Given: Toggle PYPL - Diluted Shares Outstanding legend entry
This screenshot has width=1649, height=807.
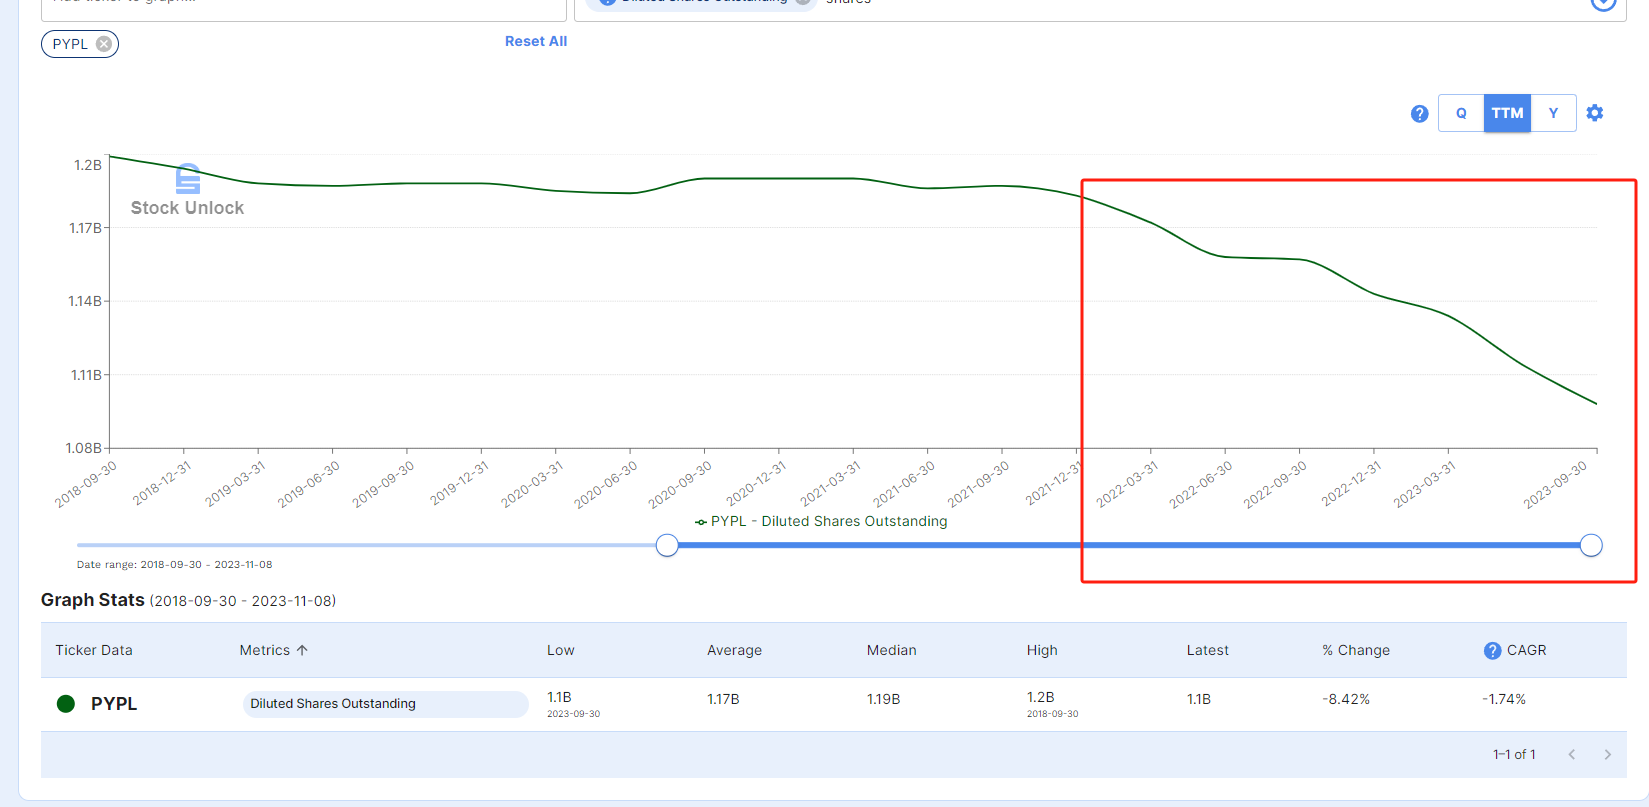Looking at the screenshot, I should pos(821,521).
